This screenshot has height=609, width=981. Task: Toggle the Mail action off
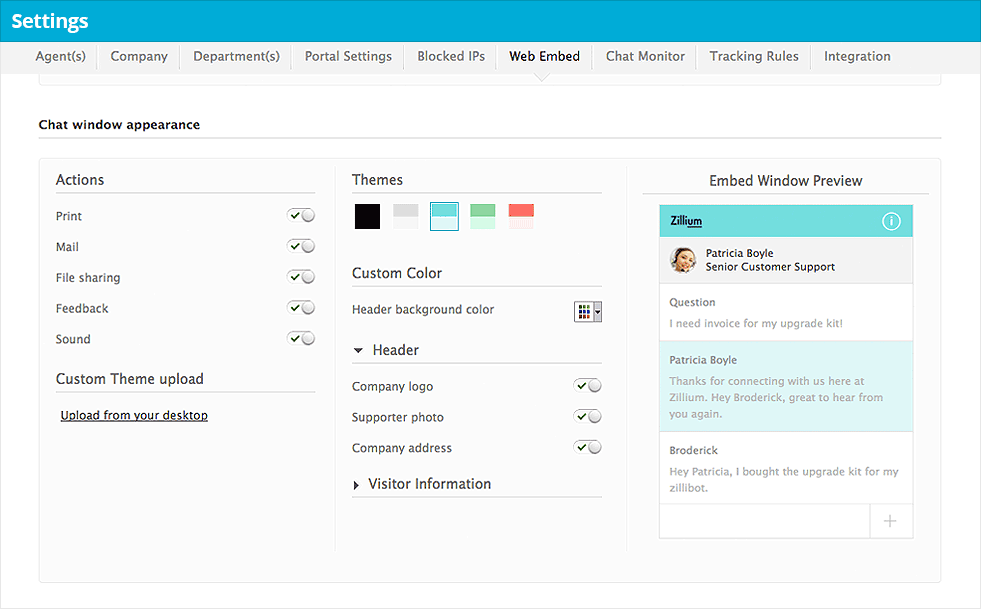[x=301, y=246]
